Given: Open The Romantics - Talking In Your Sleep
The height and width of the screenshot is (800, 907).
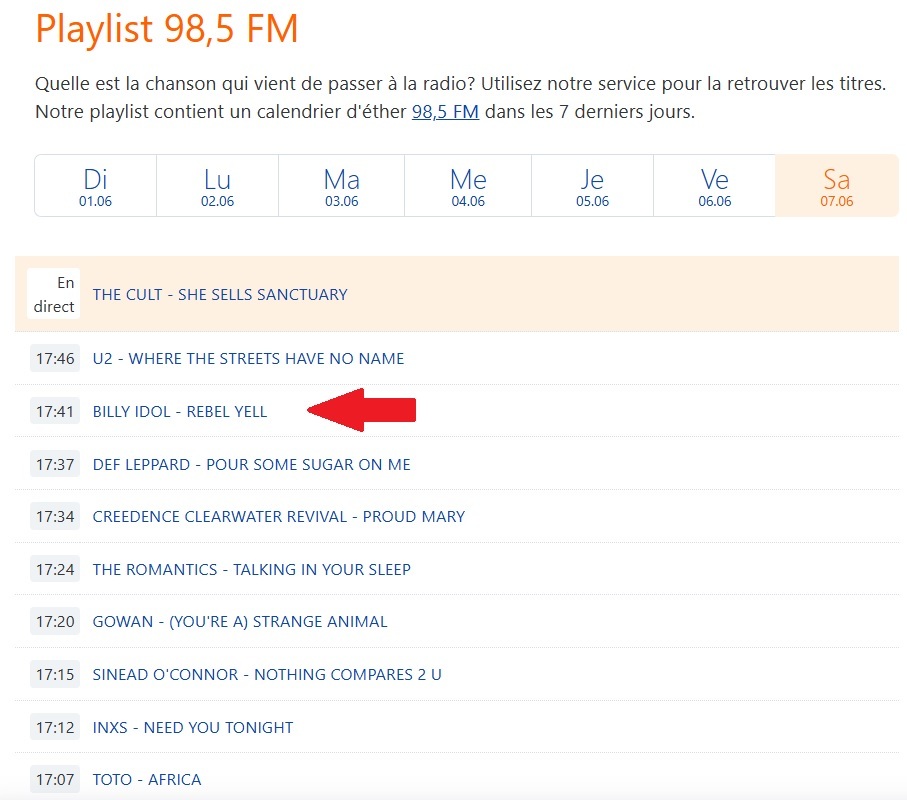Looking at the screenshot, I should pos(251,569).
